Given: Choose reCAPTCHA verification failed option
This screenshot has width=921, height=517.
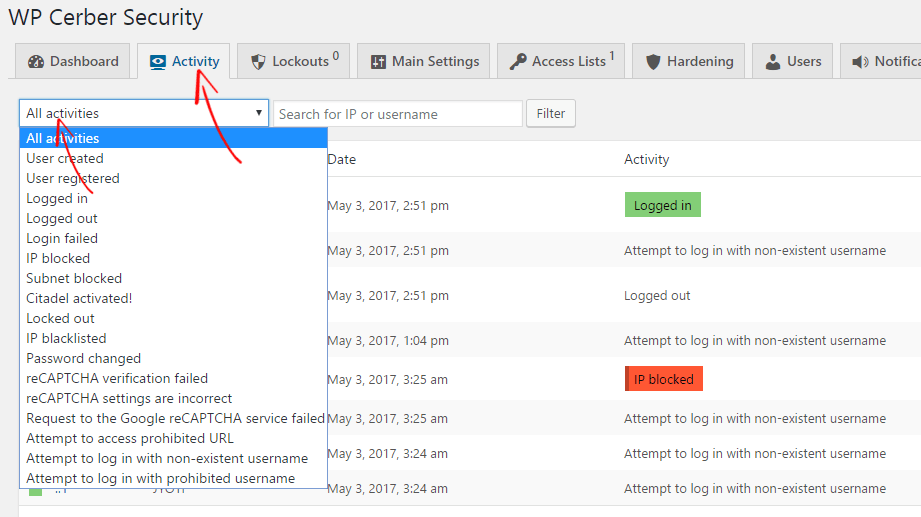Looking at the screenshot, I should tap(173, 378).
